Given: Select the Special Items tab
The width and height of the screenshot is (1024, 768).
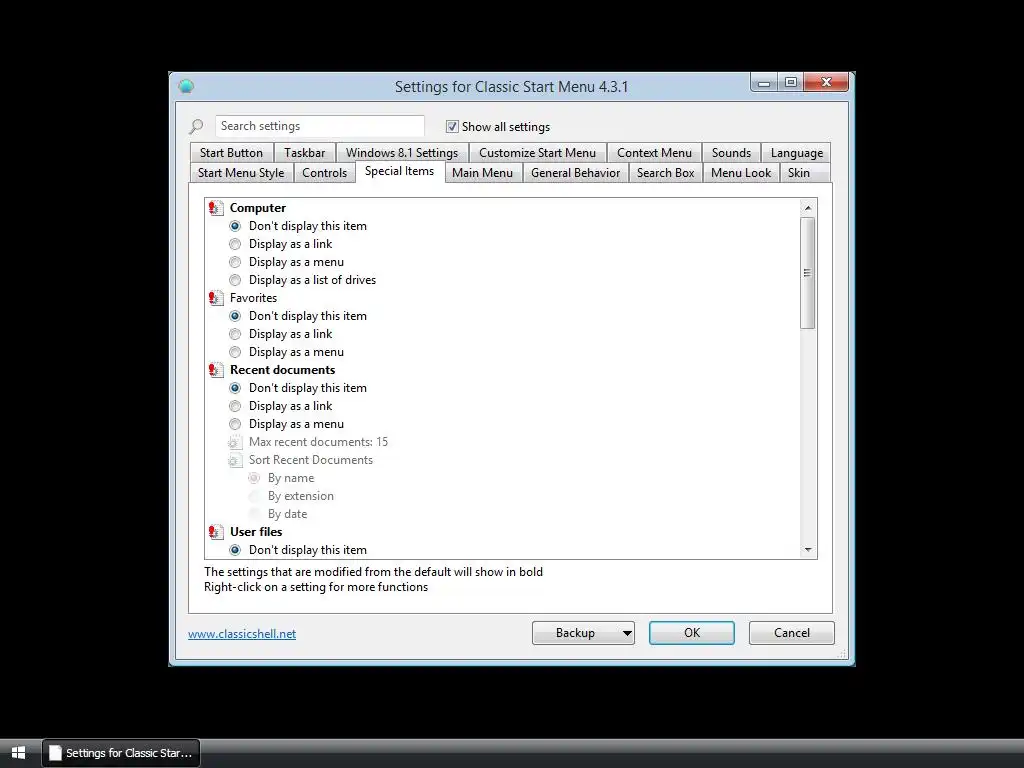Looking at the screenshot, I should [x=400, y=171].
